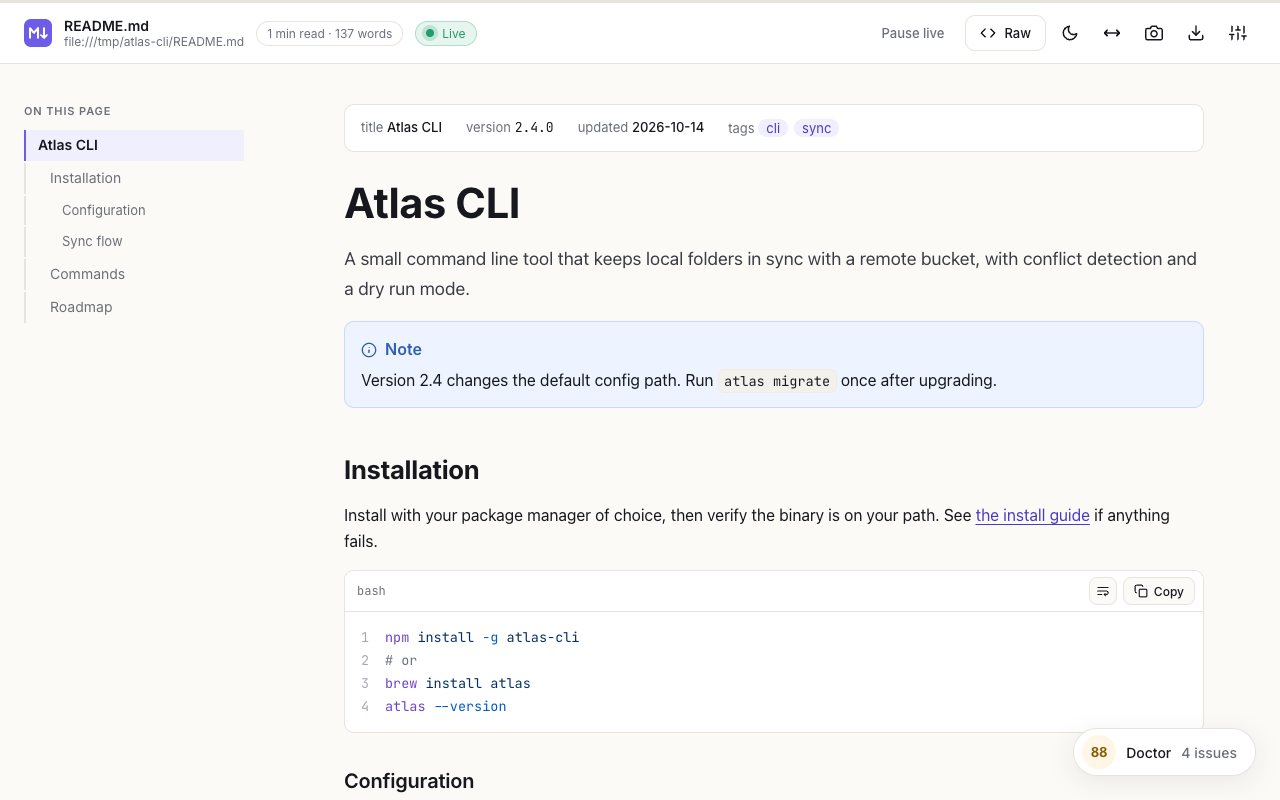Click the bash language label
Viewport: 1280px width, 800px height.
[x=371, y=591]
